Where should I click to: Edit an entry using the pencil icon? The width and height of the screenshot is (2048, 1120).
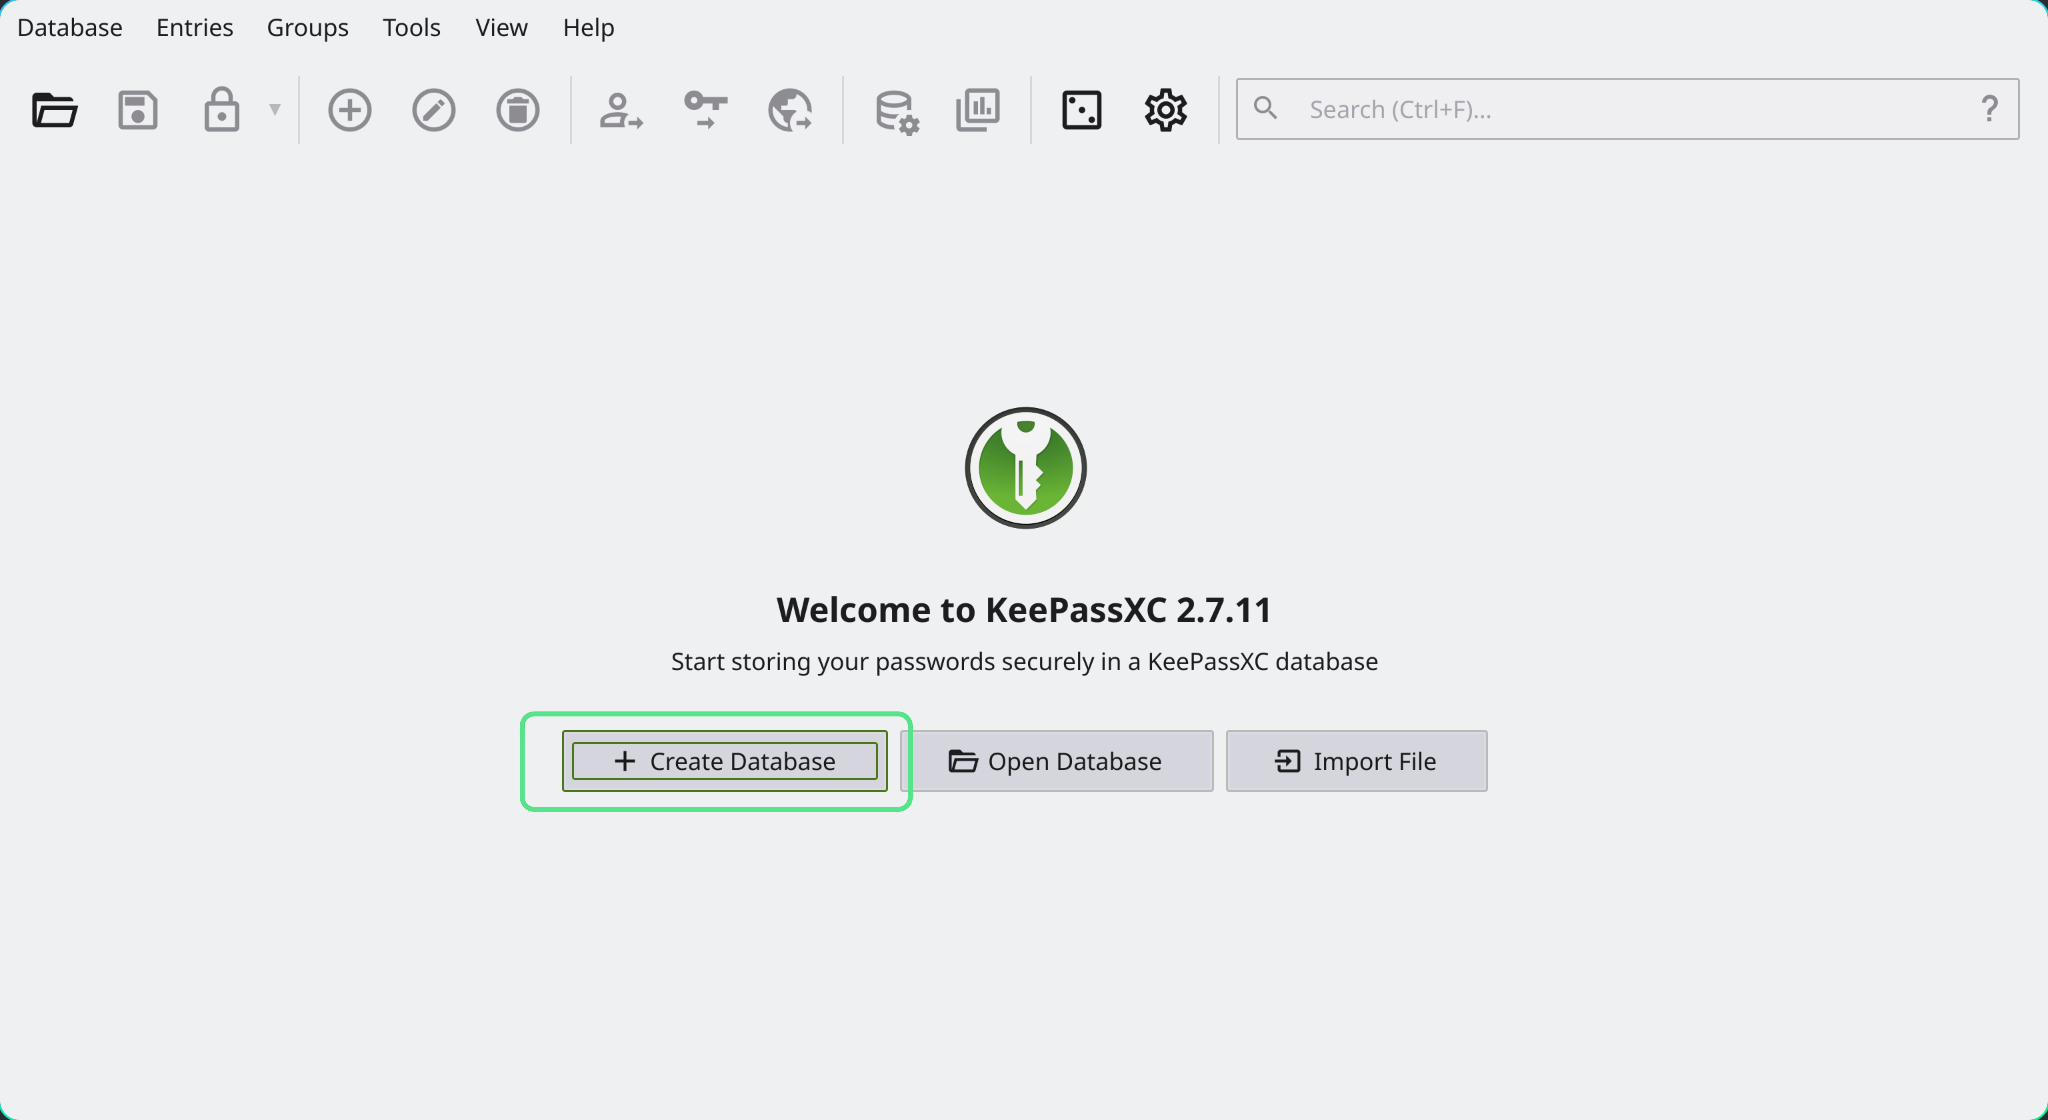coord(433,110)
